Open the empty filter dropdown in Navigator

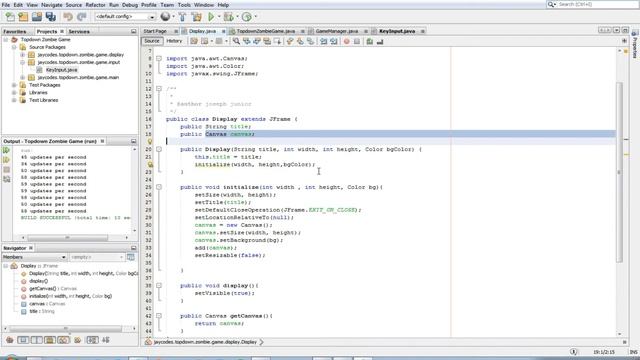(x=97, y=257)
